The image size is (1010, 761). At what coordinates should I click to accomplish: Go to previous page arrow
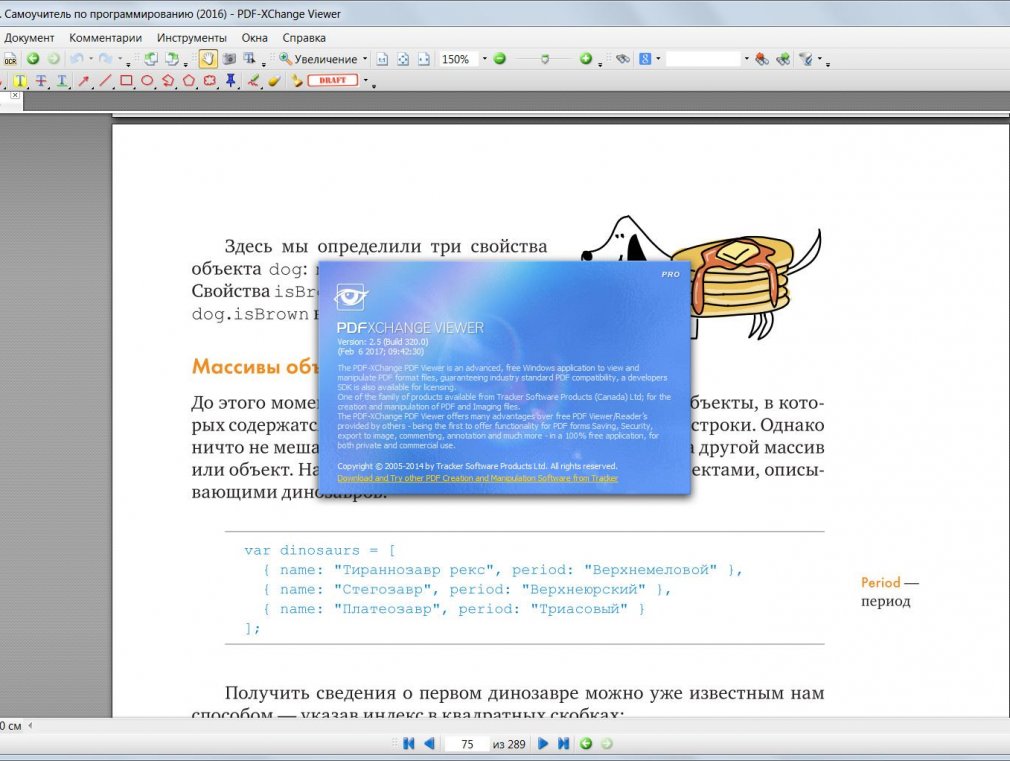point(430,744)
